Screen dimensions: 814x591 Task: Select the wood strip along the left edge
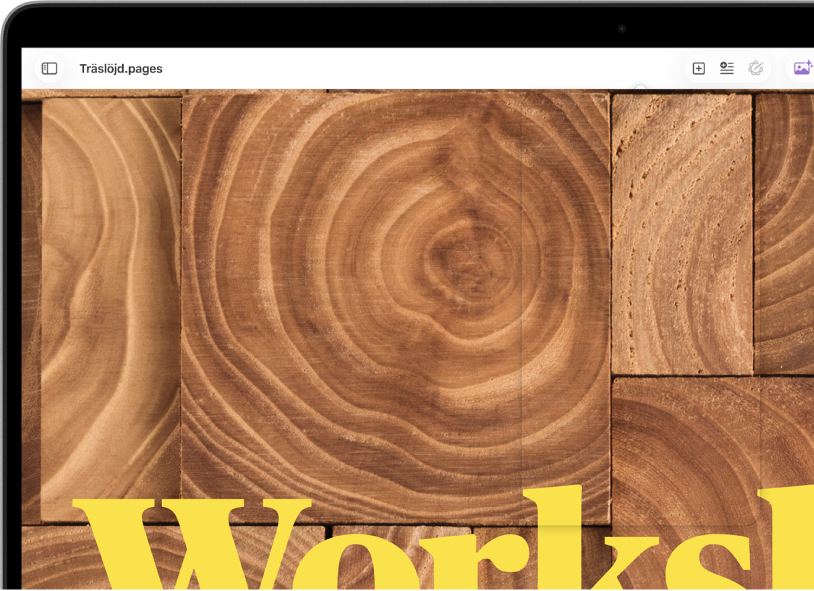point(31,312)
